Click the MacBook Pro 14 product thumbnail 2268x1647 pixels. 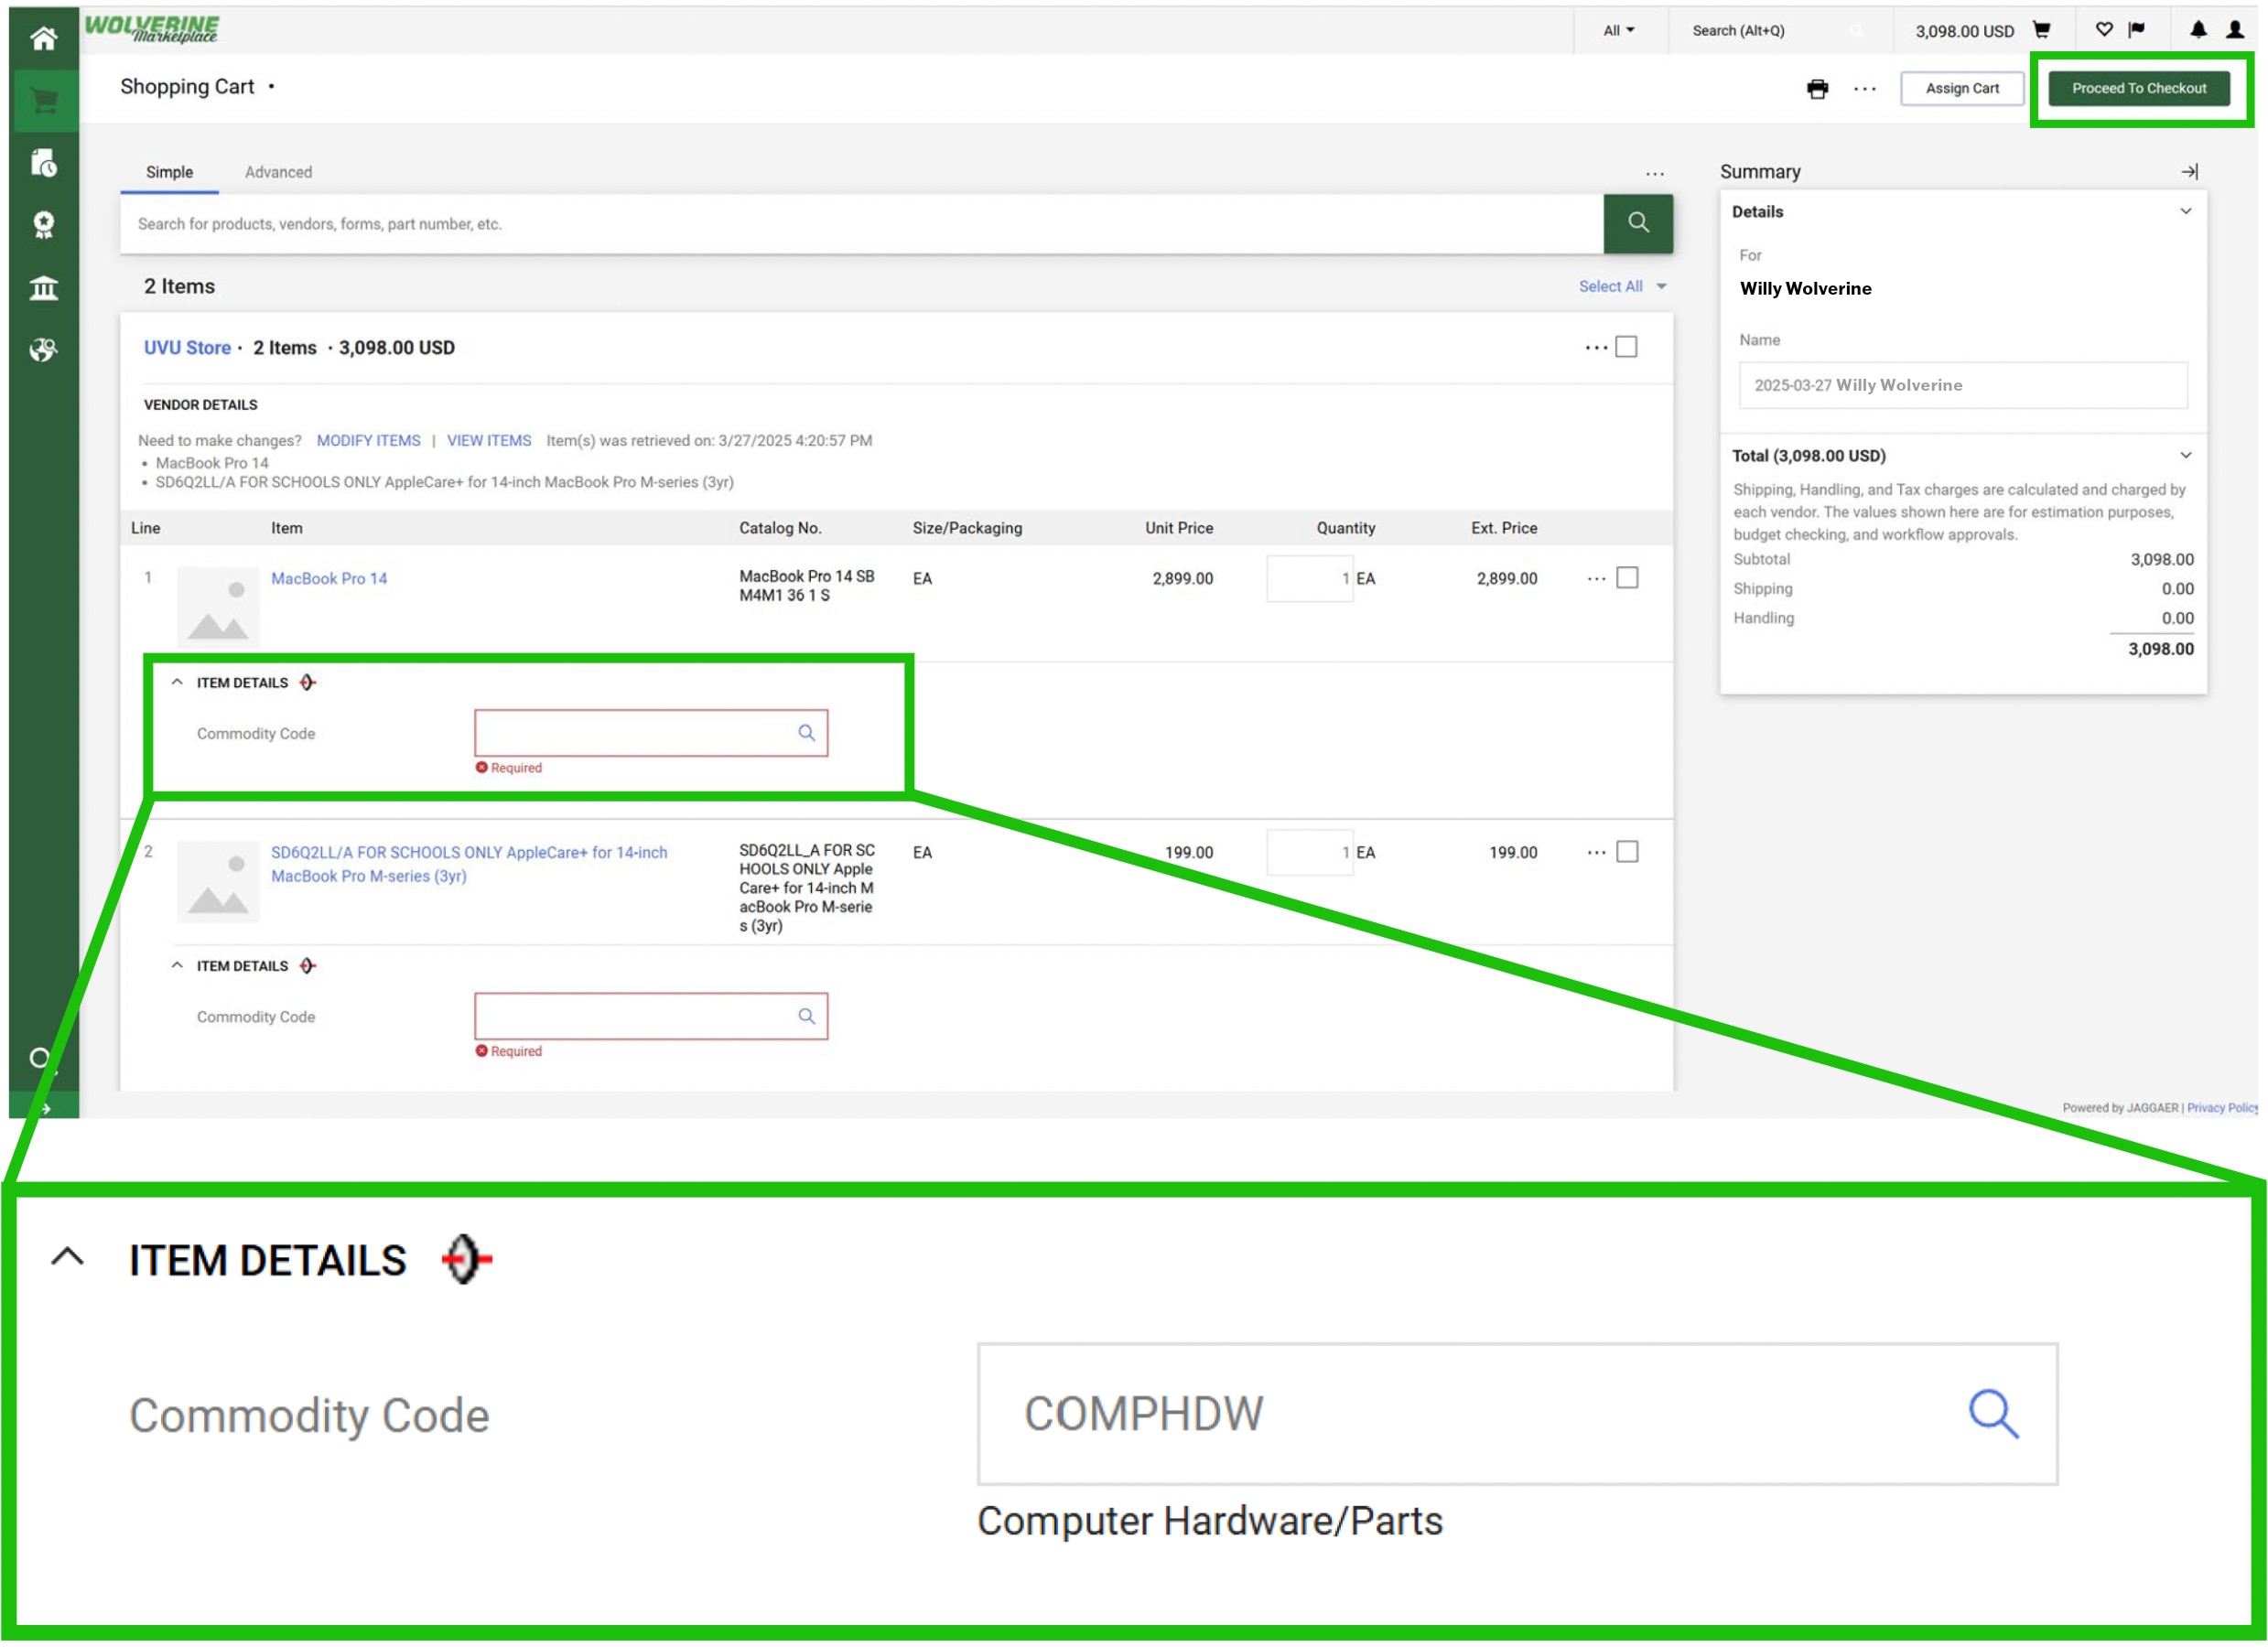click(218, 606)
